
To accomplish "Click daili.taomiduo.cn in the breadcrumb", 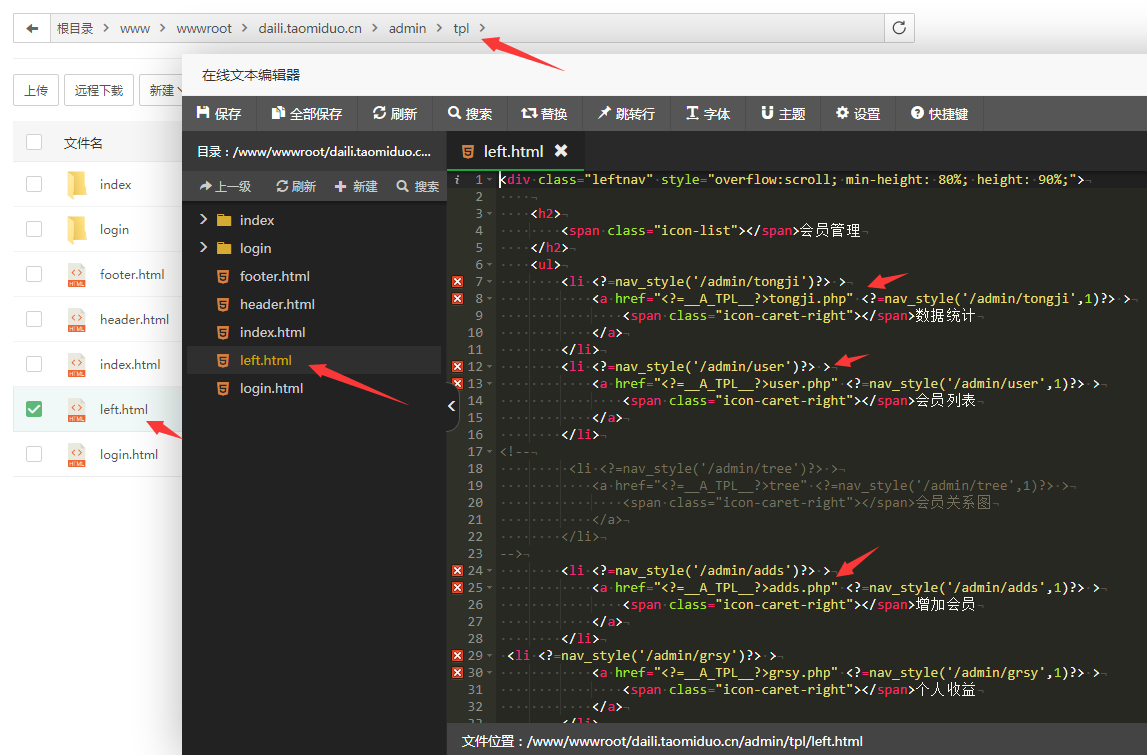I will pos(309,29).
